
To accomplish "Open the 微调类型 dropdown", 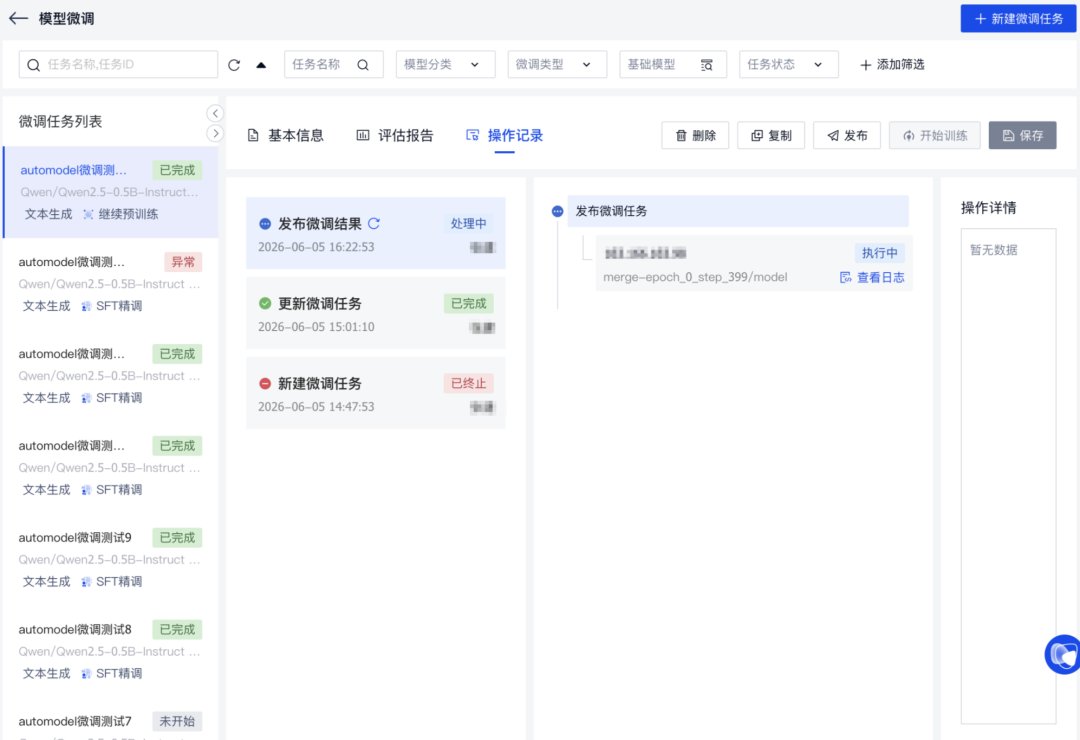I will click(x=557, y=64).
